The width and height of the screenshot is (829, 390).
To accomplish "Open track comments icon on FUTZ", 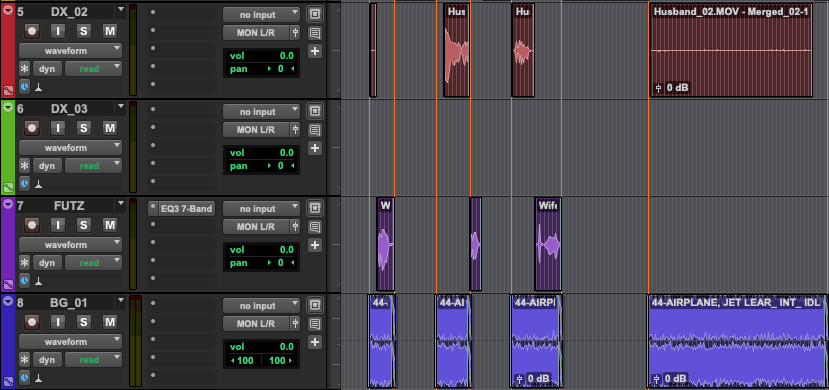I will point(315,227).
